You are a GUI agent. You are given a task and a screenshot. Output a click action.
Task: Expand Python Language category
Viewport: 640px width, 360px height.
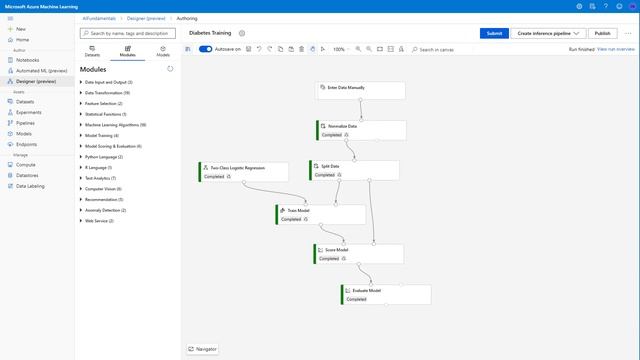pyautogui.click(x=101, y=156)
